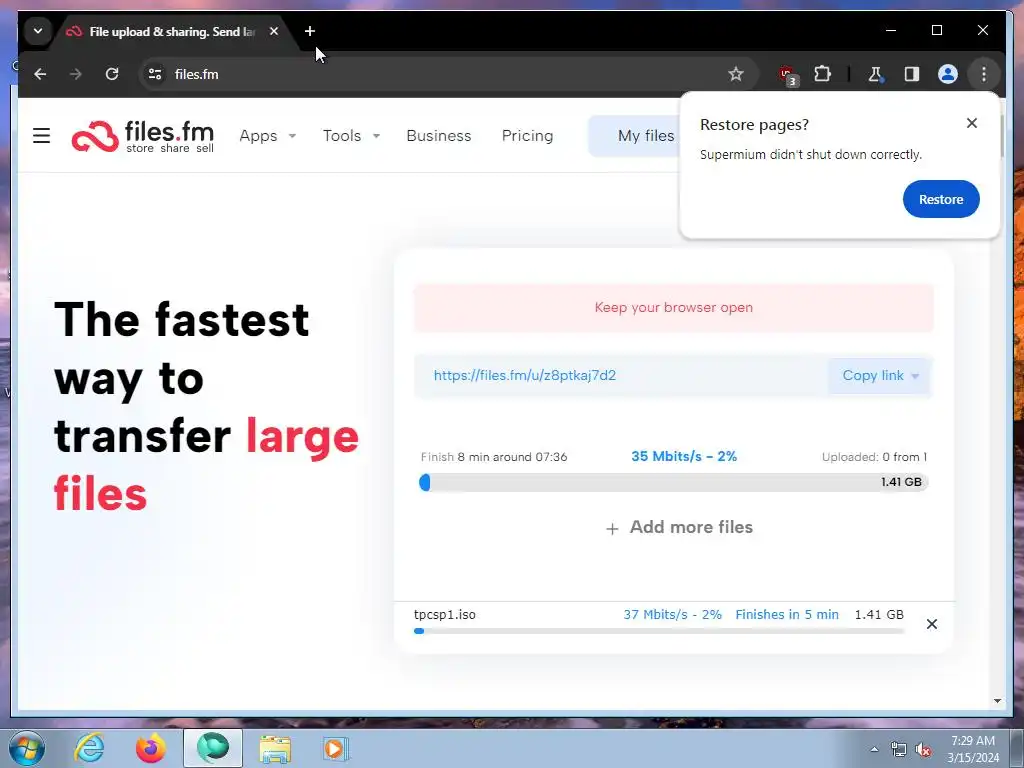Viewport: 1024px width, 768px height.
Task: Launch Firefox from the taskbar
Action: click(x=151, y=748)
